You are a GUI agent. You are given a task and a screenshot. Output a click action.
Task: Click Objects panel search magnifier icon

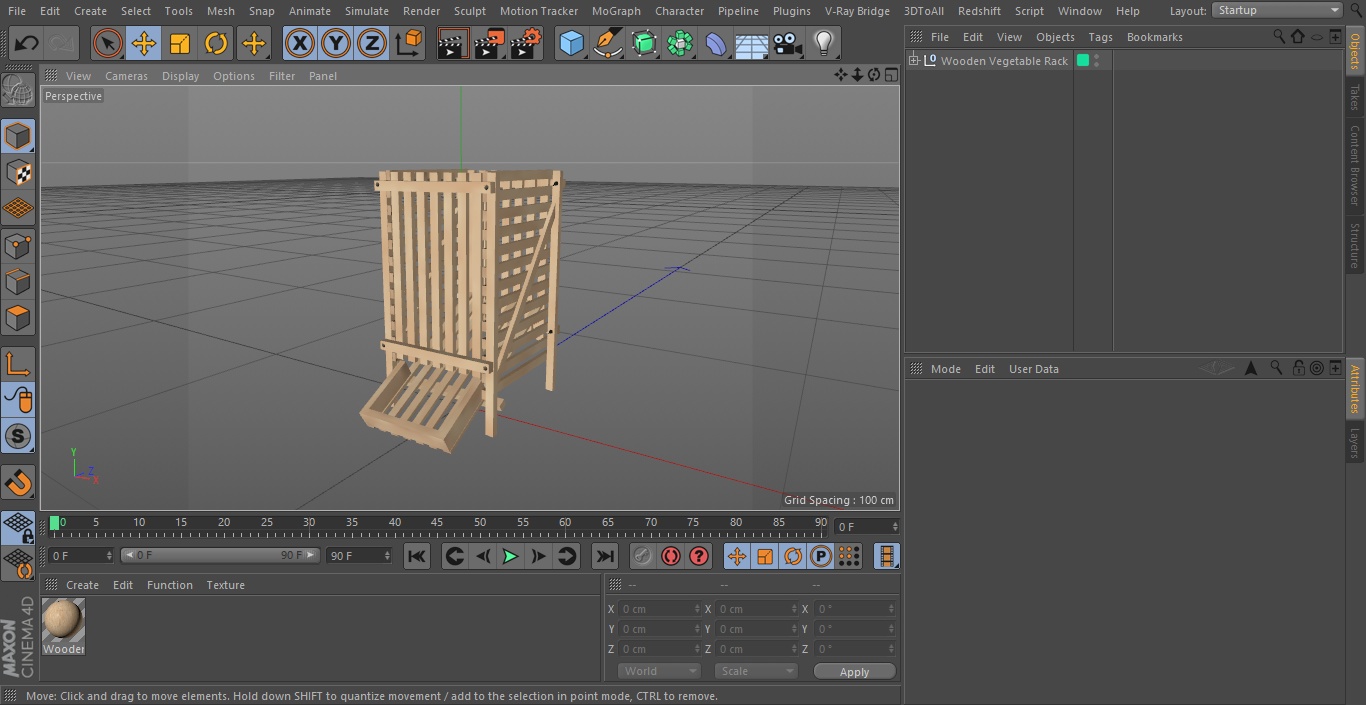pyautogui.click(x=1279, y=37)
